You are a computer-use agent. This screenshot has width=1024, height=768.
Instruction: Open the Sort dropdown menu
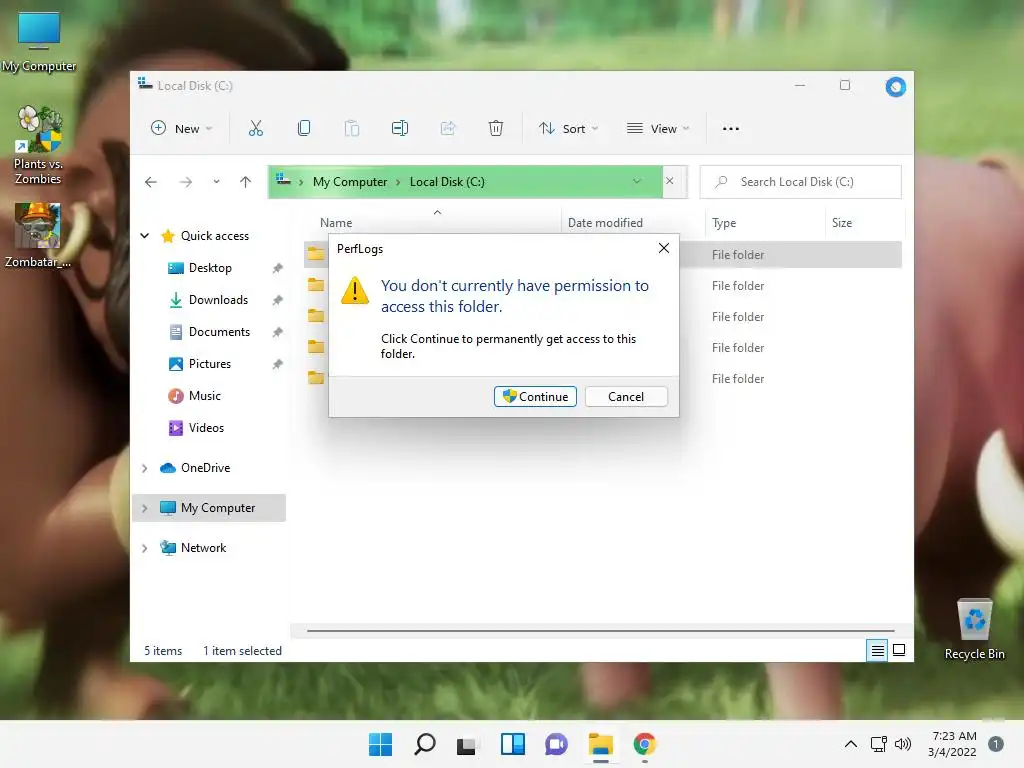click(x=568, y=129)
